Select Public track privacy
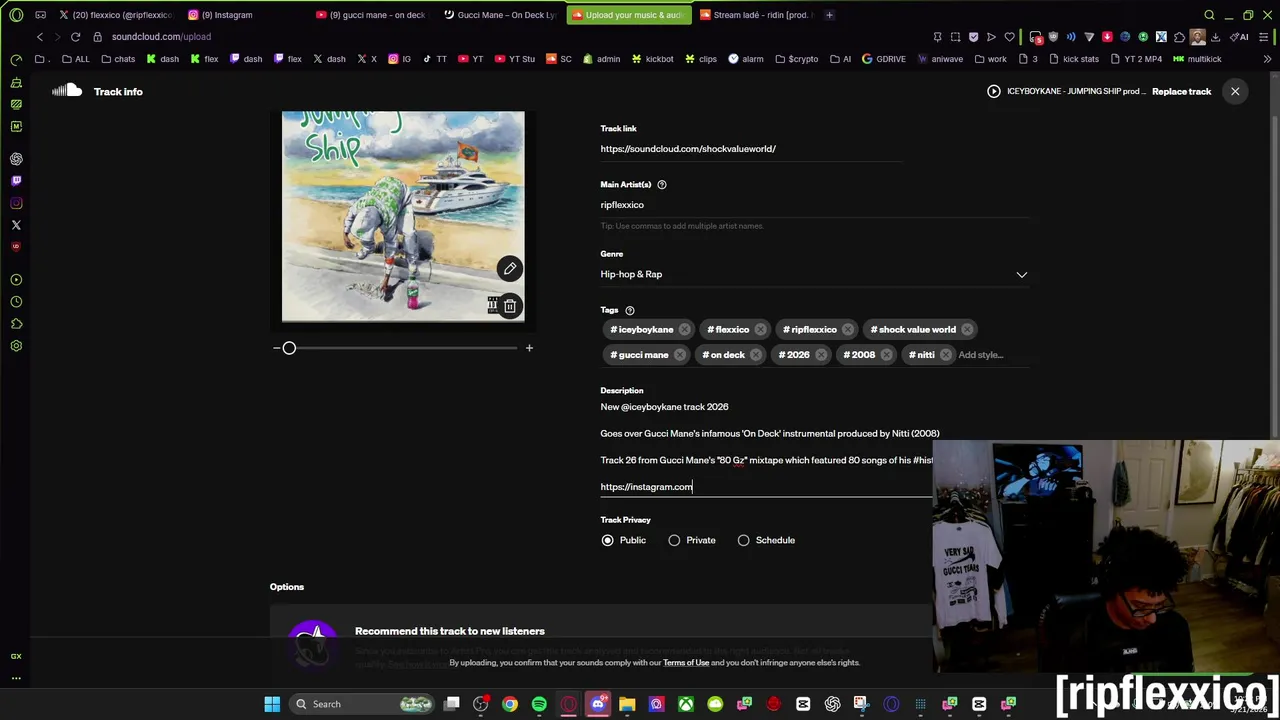Screen dimensions: 1280x720 pyautogui.click(x=607, y=540)
